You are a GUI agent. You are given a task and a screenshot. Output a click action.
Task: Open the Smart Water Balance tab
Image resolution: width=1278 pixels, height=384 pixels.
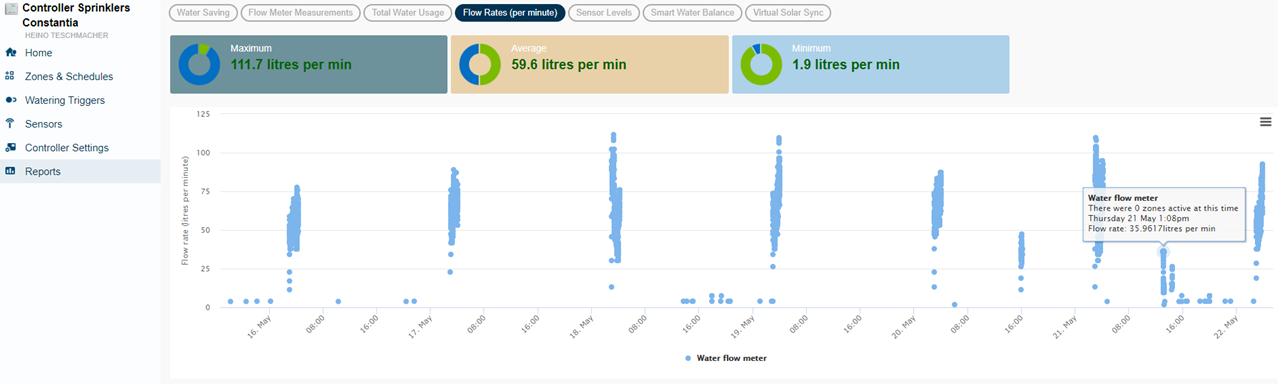[691, 13]
